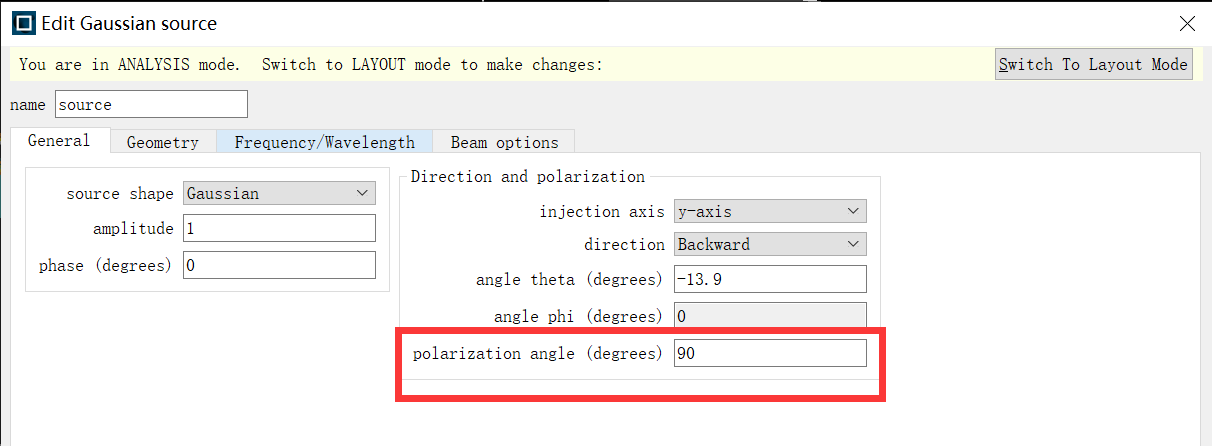Click the application icon in the title bar

pyautogui.click(x=23, y=23)
